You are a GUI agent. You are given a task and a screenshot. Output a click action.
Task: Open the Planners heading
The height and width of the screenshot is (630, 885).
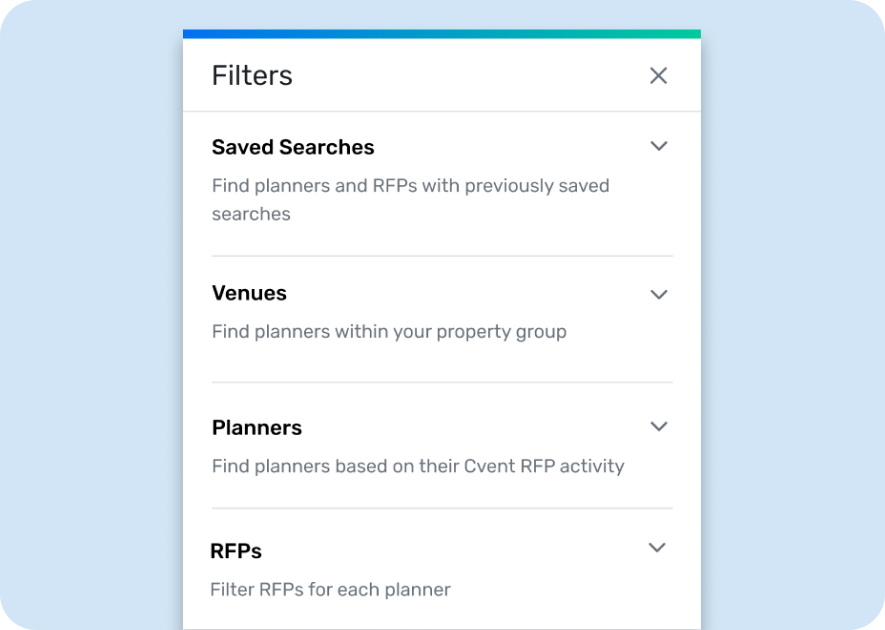click(257, 428)
